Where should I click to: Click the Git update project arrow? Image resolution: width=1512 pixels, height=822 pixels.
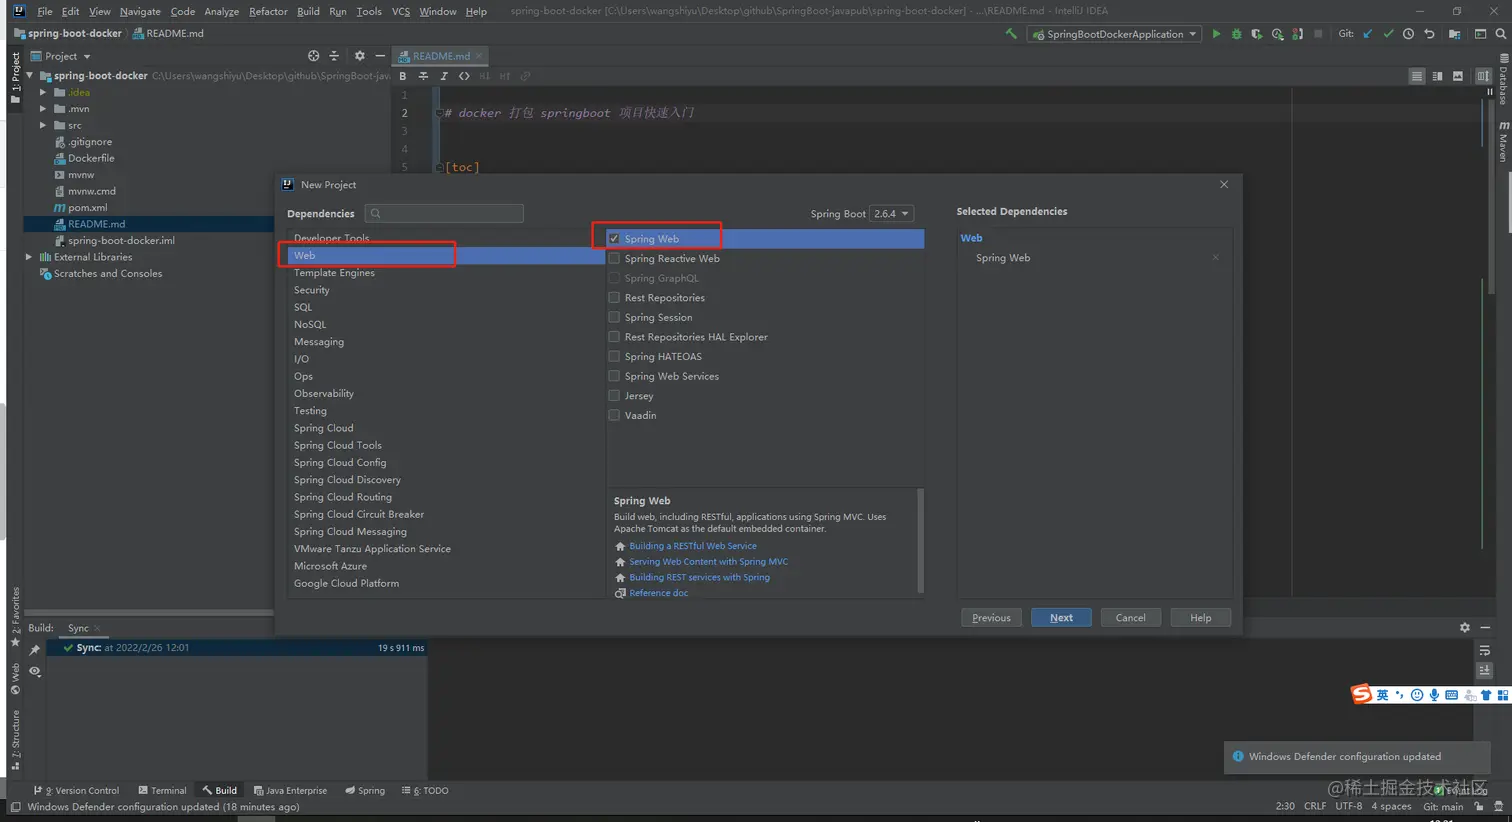tap(1368, 34)
